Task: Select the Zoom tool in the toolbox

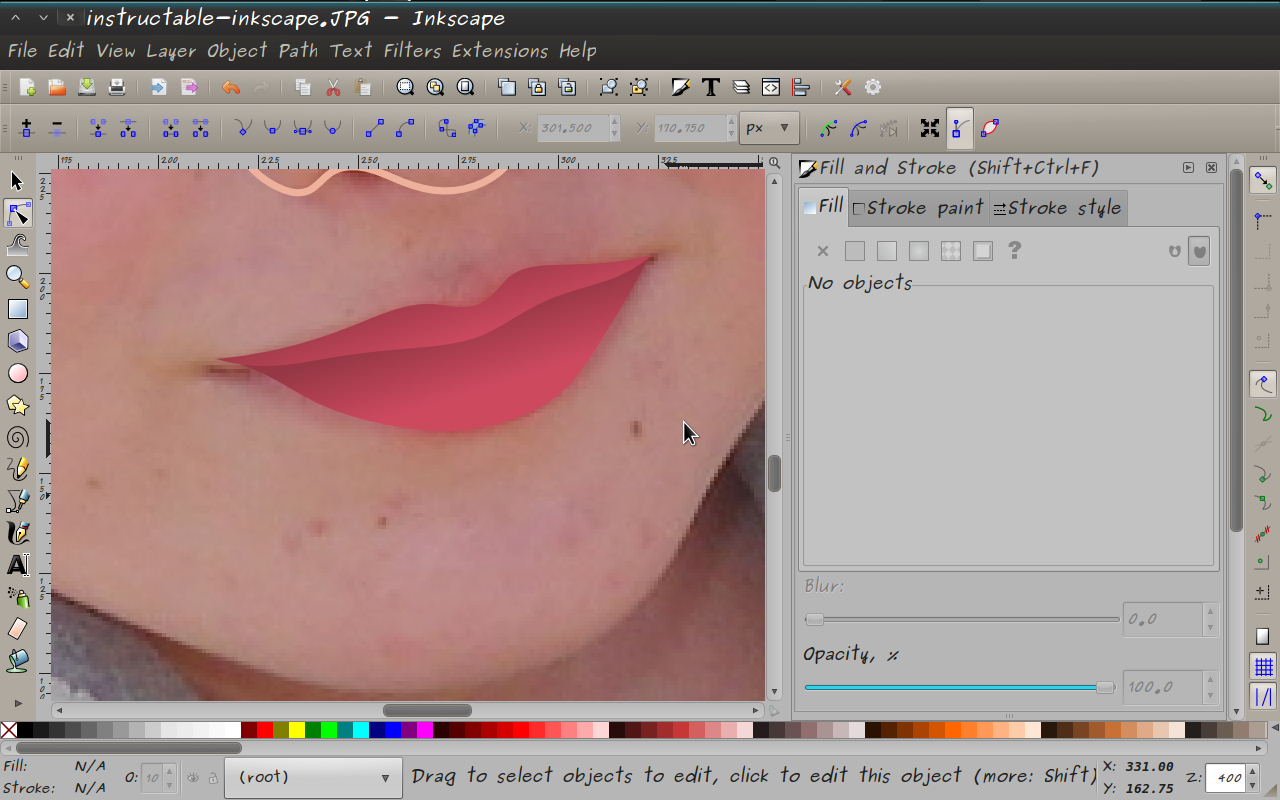Action: pyautogui.click(x=17, y=276)
